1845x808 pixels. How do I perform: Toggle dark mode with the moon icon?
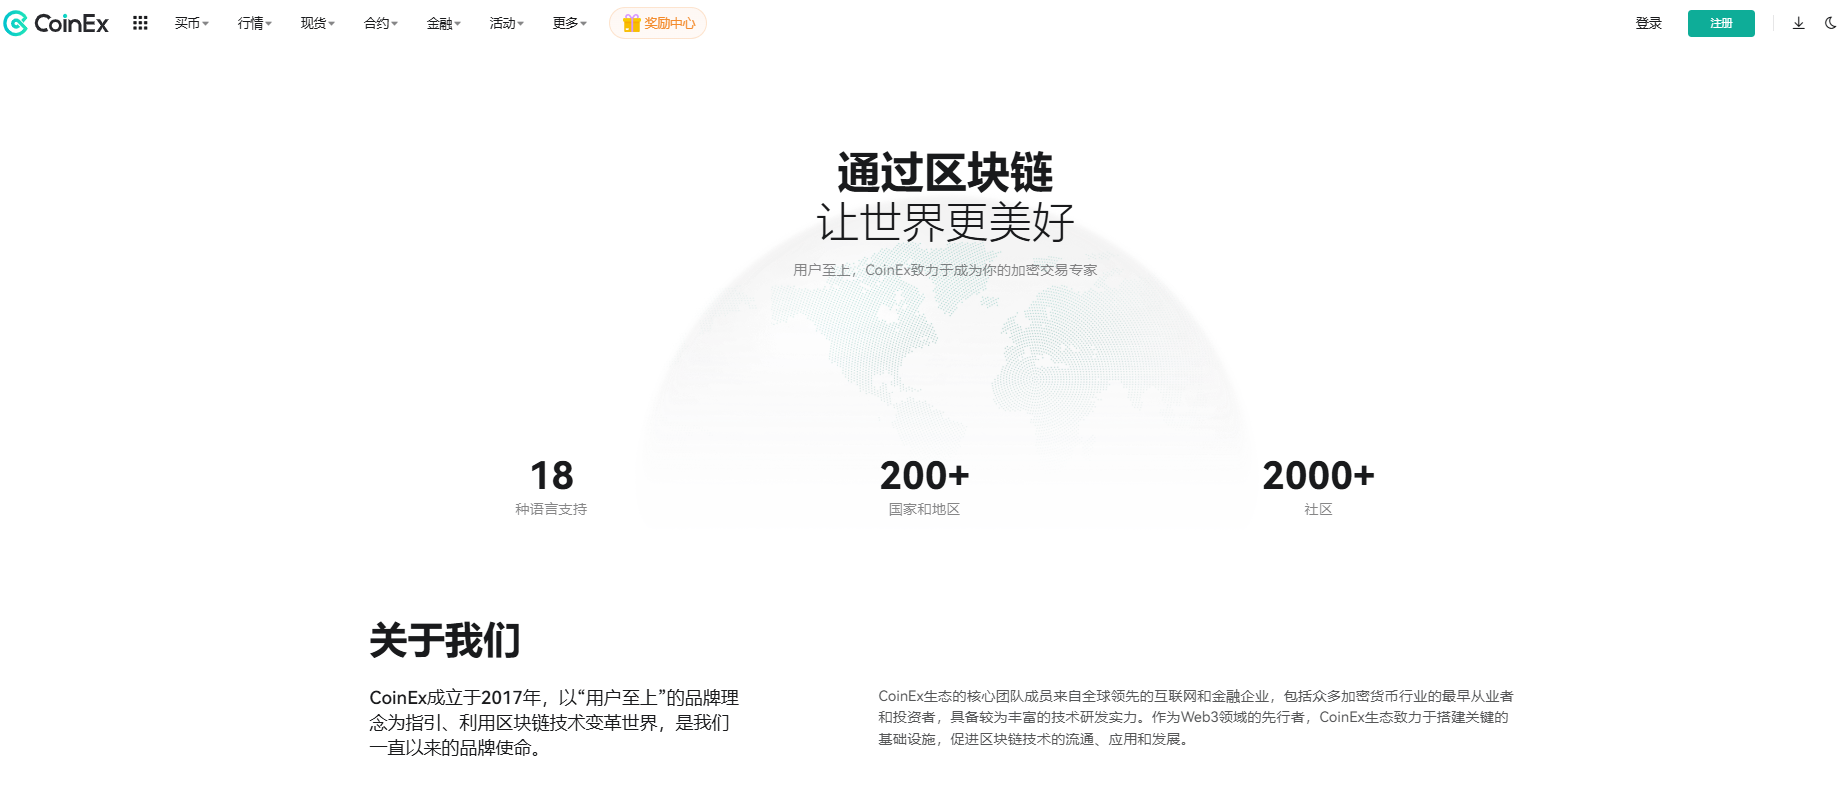1830,23
